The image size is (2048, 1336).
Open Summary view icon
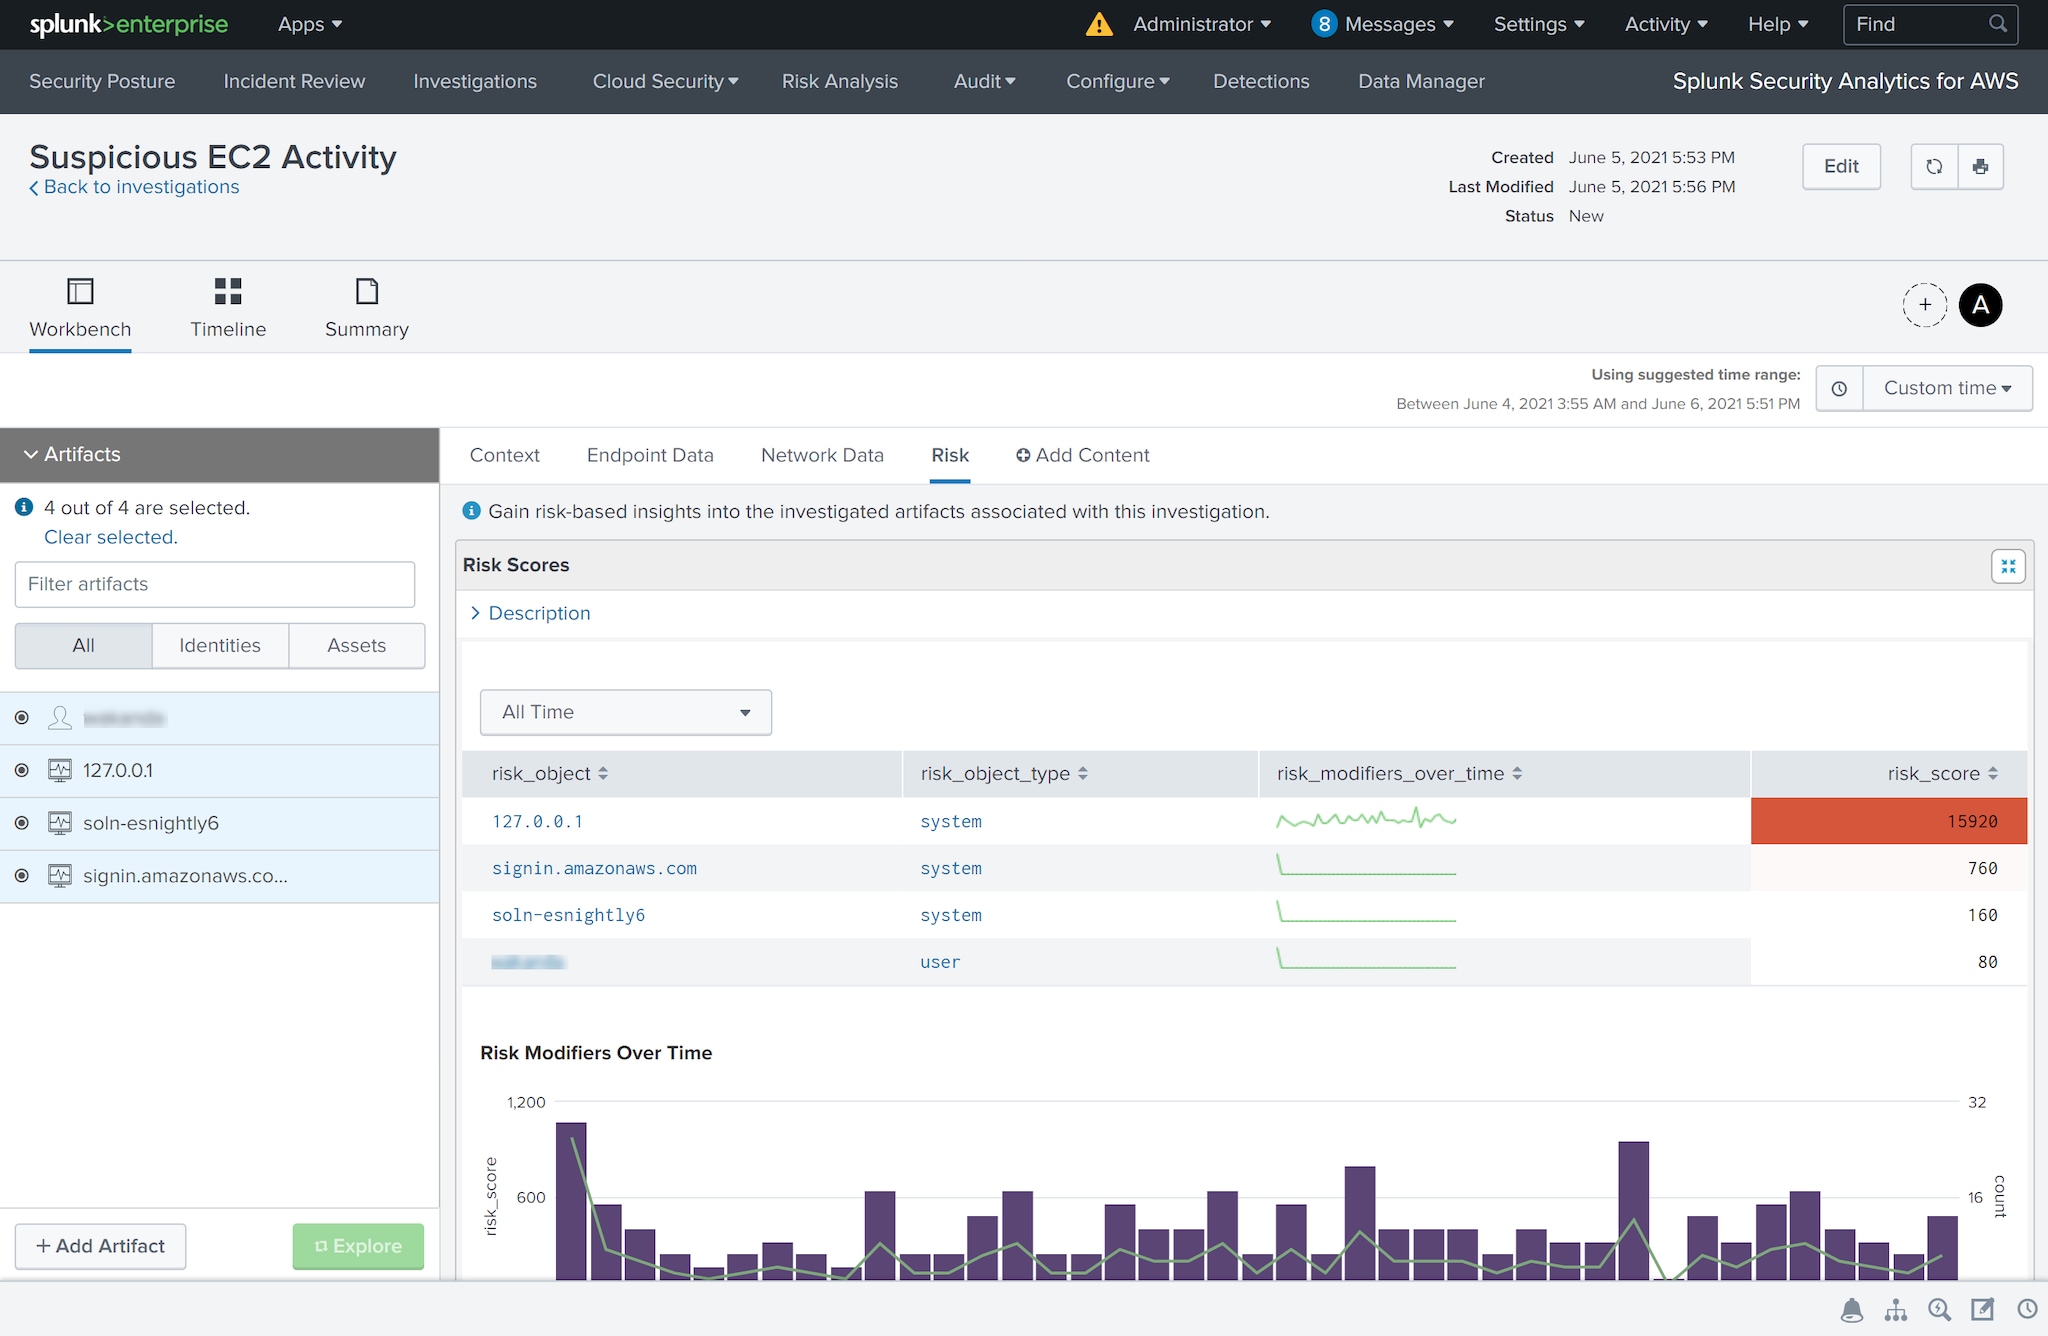367,291
